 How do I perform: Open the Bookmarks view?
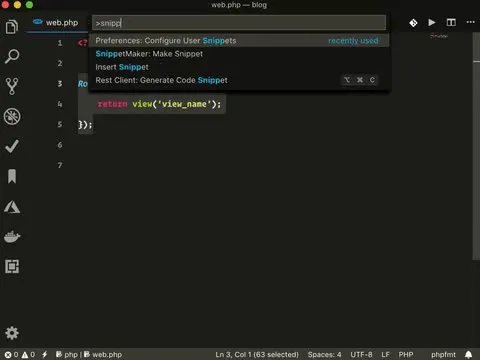click(12, 176)
